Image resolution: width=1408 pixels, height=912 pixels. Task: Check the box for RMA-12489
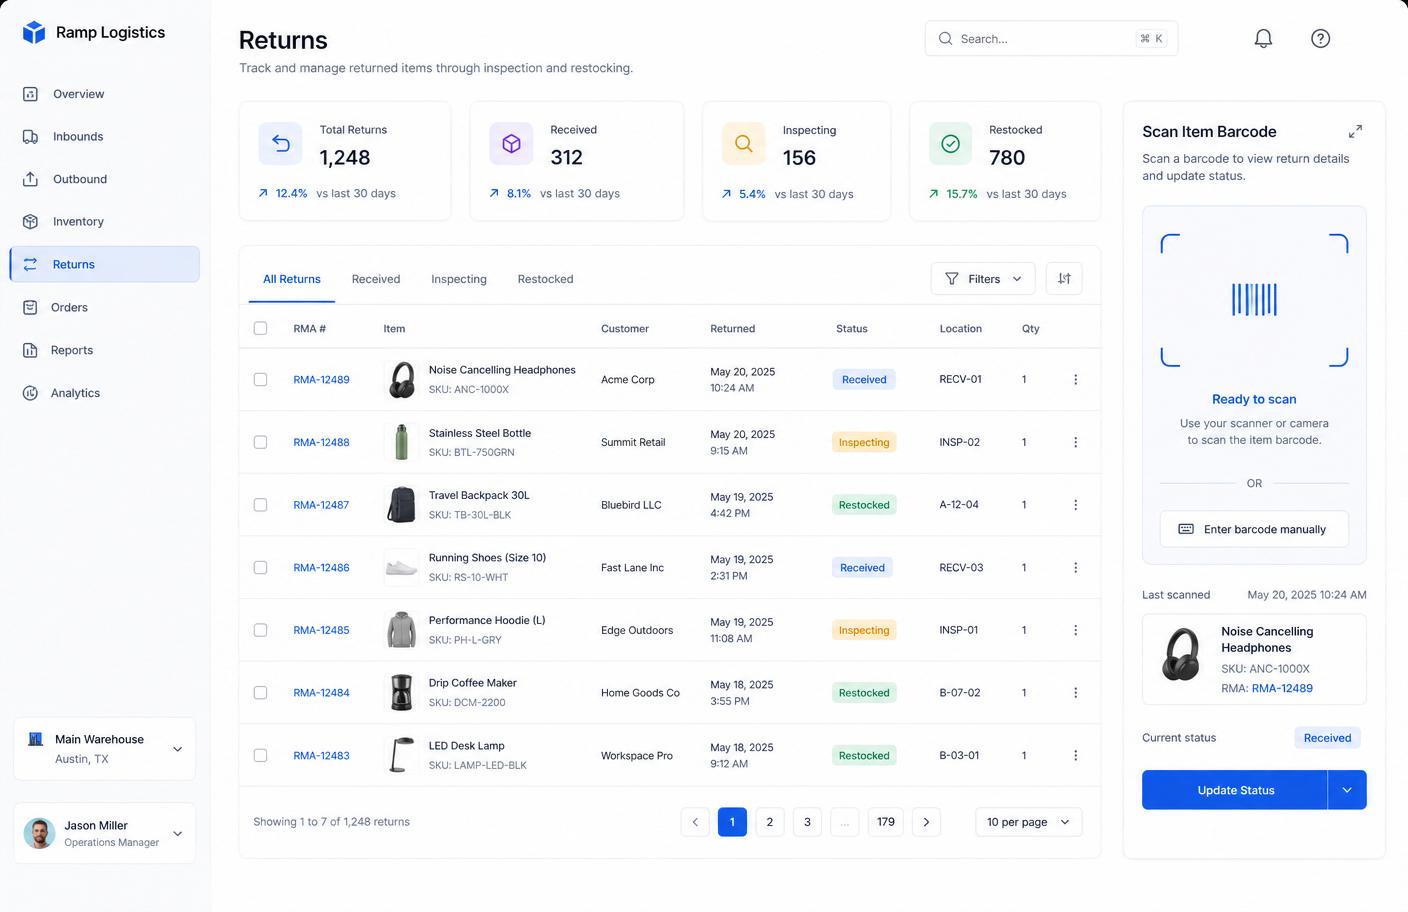point(260,379)
